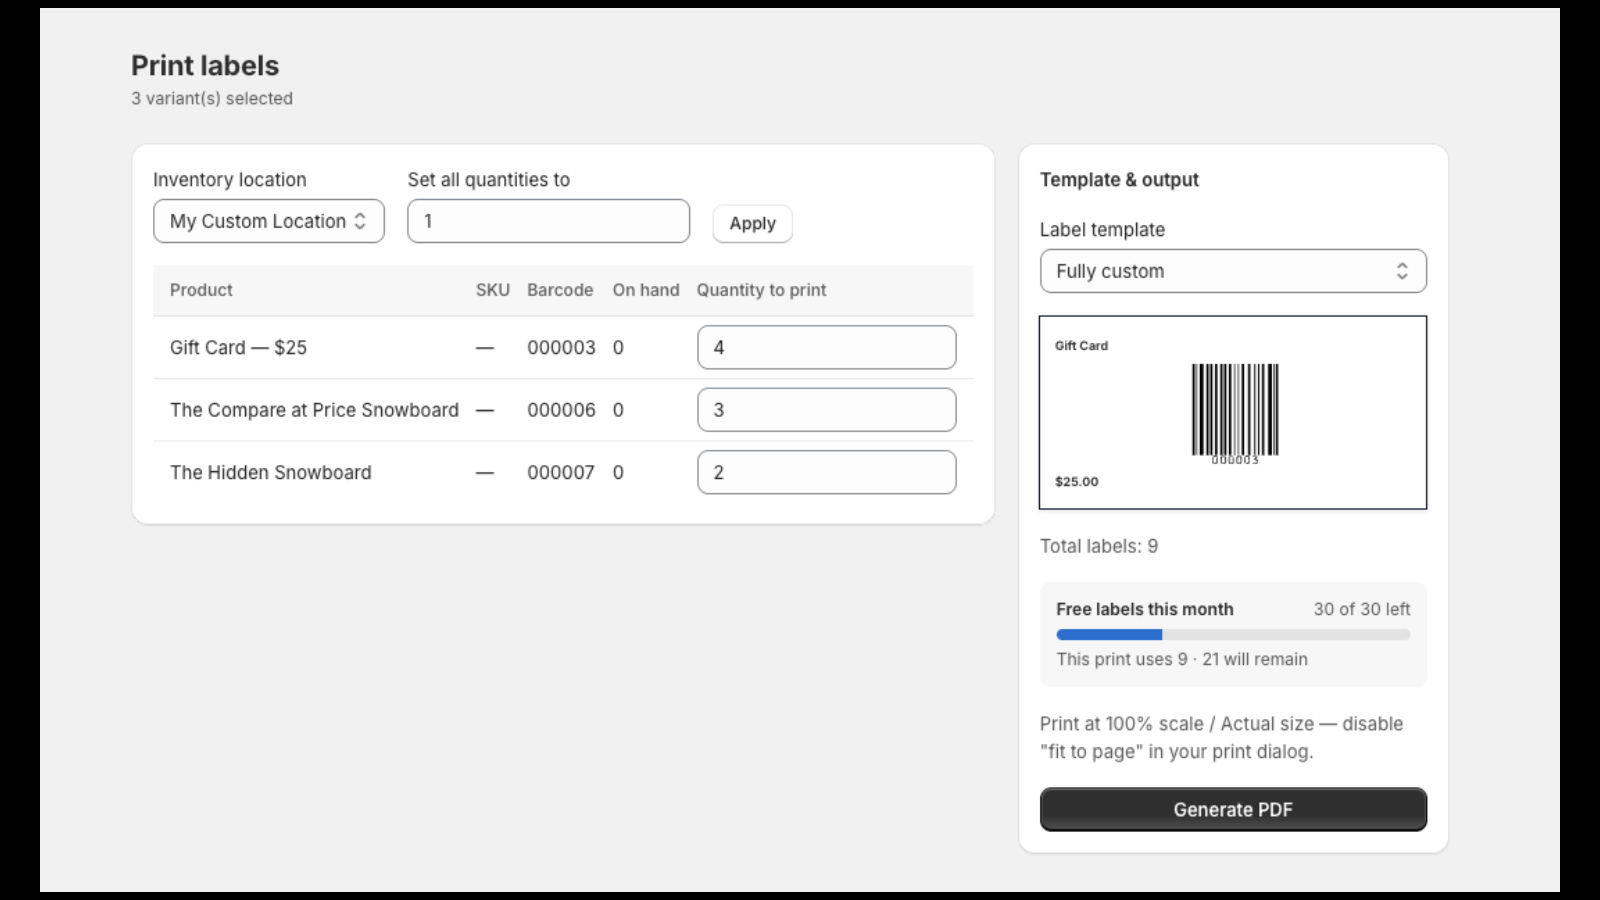Open the Label template dropdown
Screen dimensions: 1600x900
point(1233,271)
